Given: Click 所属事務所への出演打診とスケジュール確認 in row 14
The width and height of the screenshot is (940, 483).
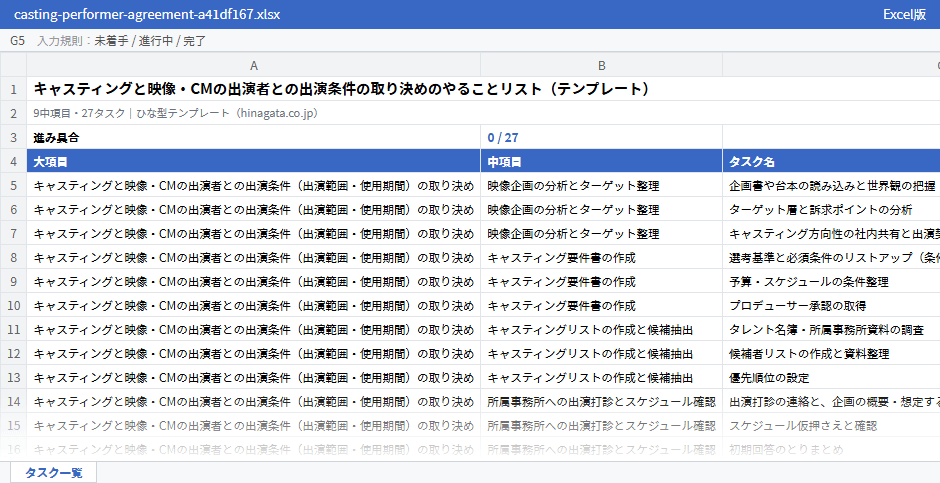Looking at the screenshot, I should pos(601,402).
